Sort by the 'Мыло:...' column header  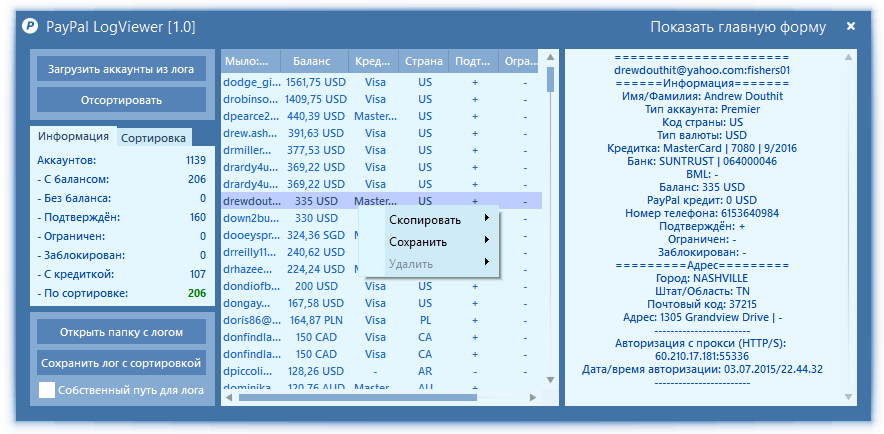coord(250,61)
